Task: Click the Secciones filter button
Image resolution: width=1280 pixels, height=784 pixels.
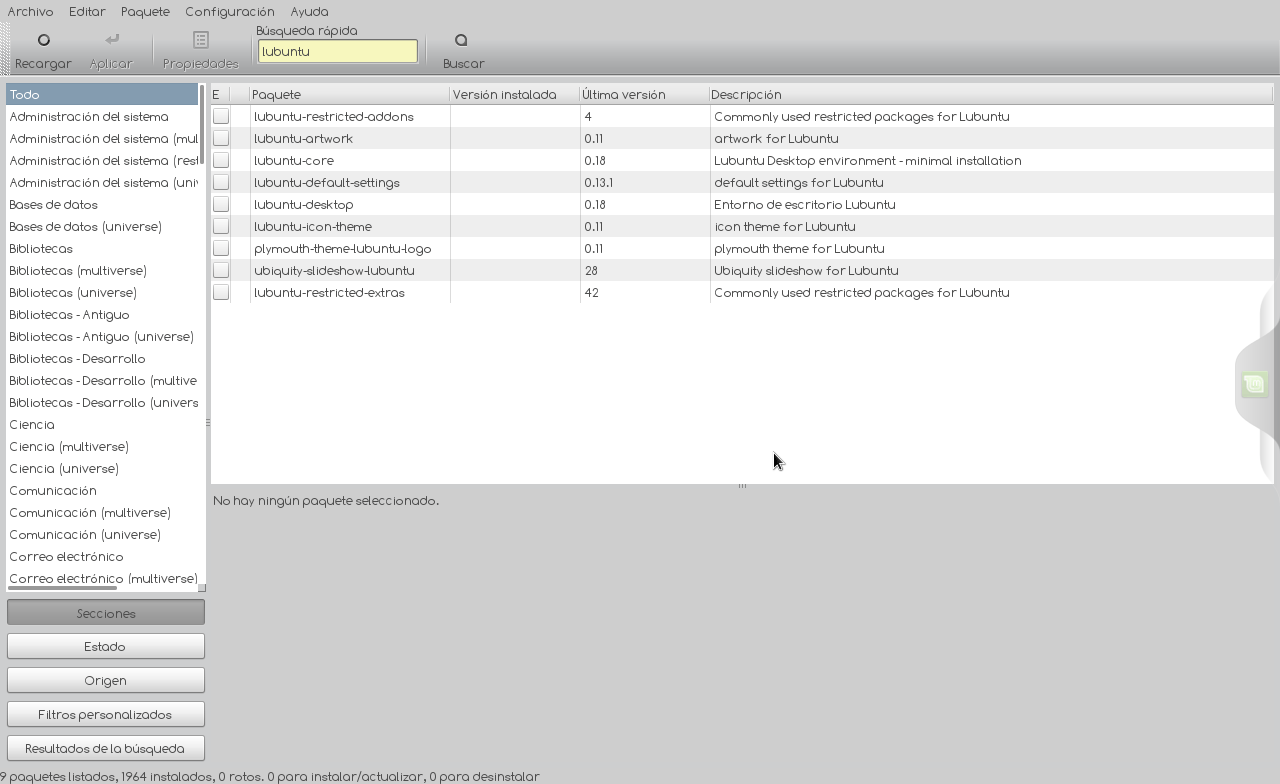Action: click(x=106, y=613)
